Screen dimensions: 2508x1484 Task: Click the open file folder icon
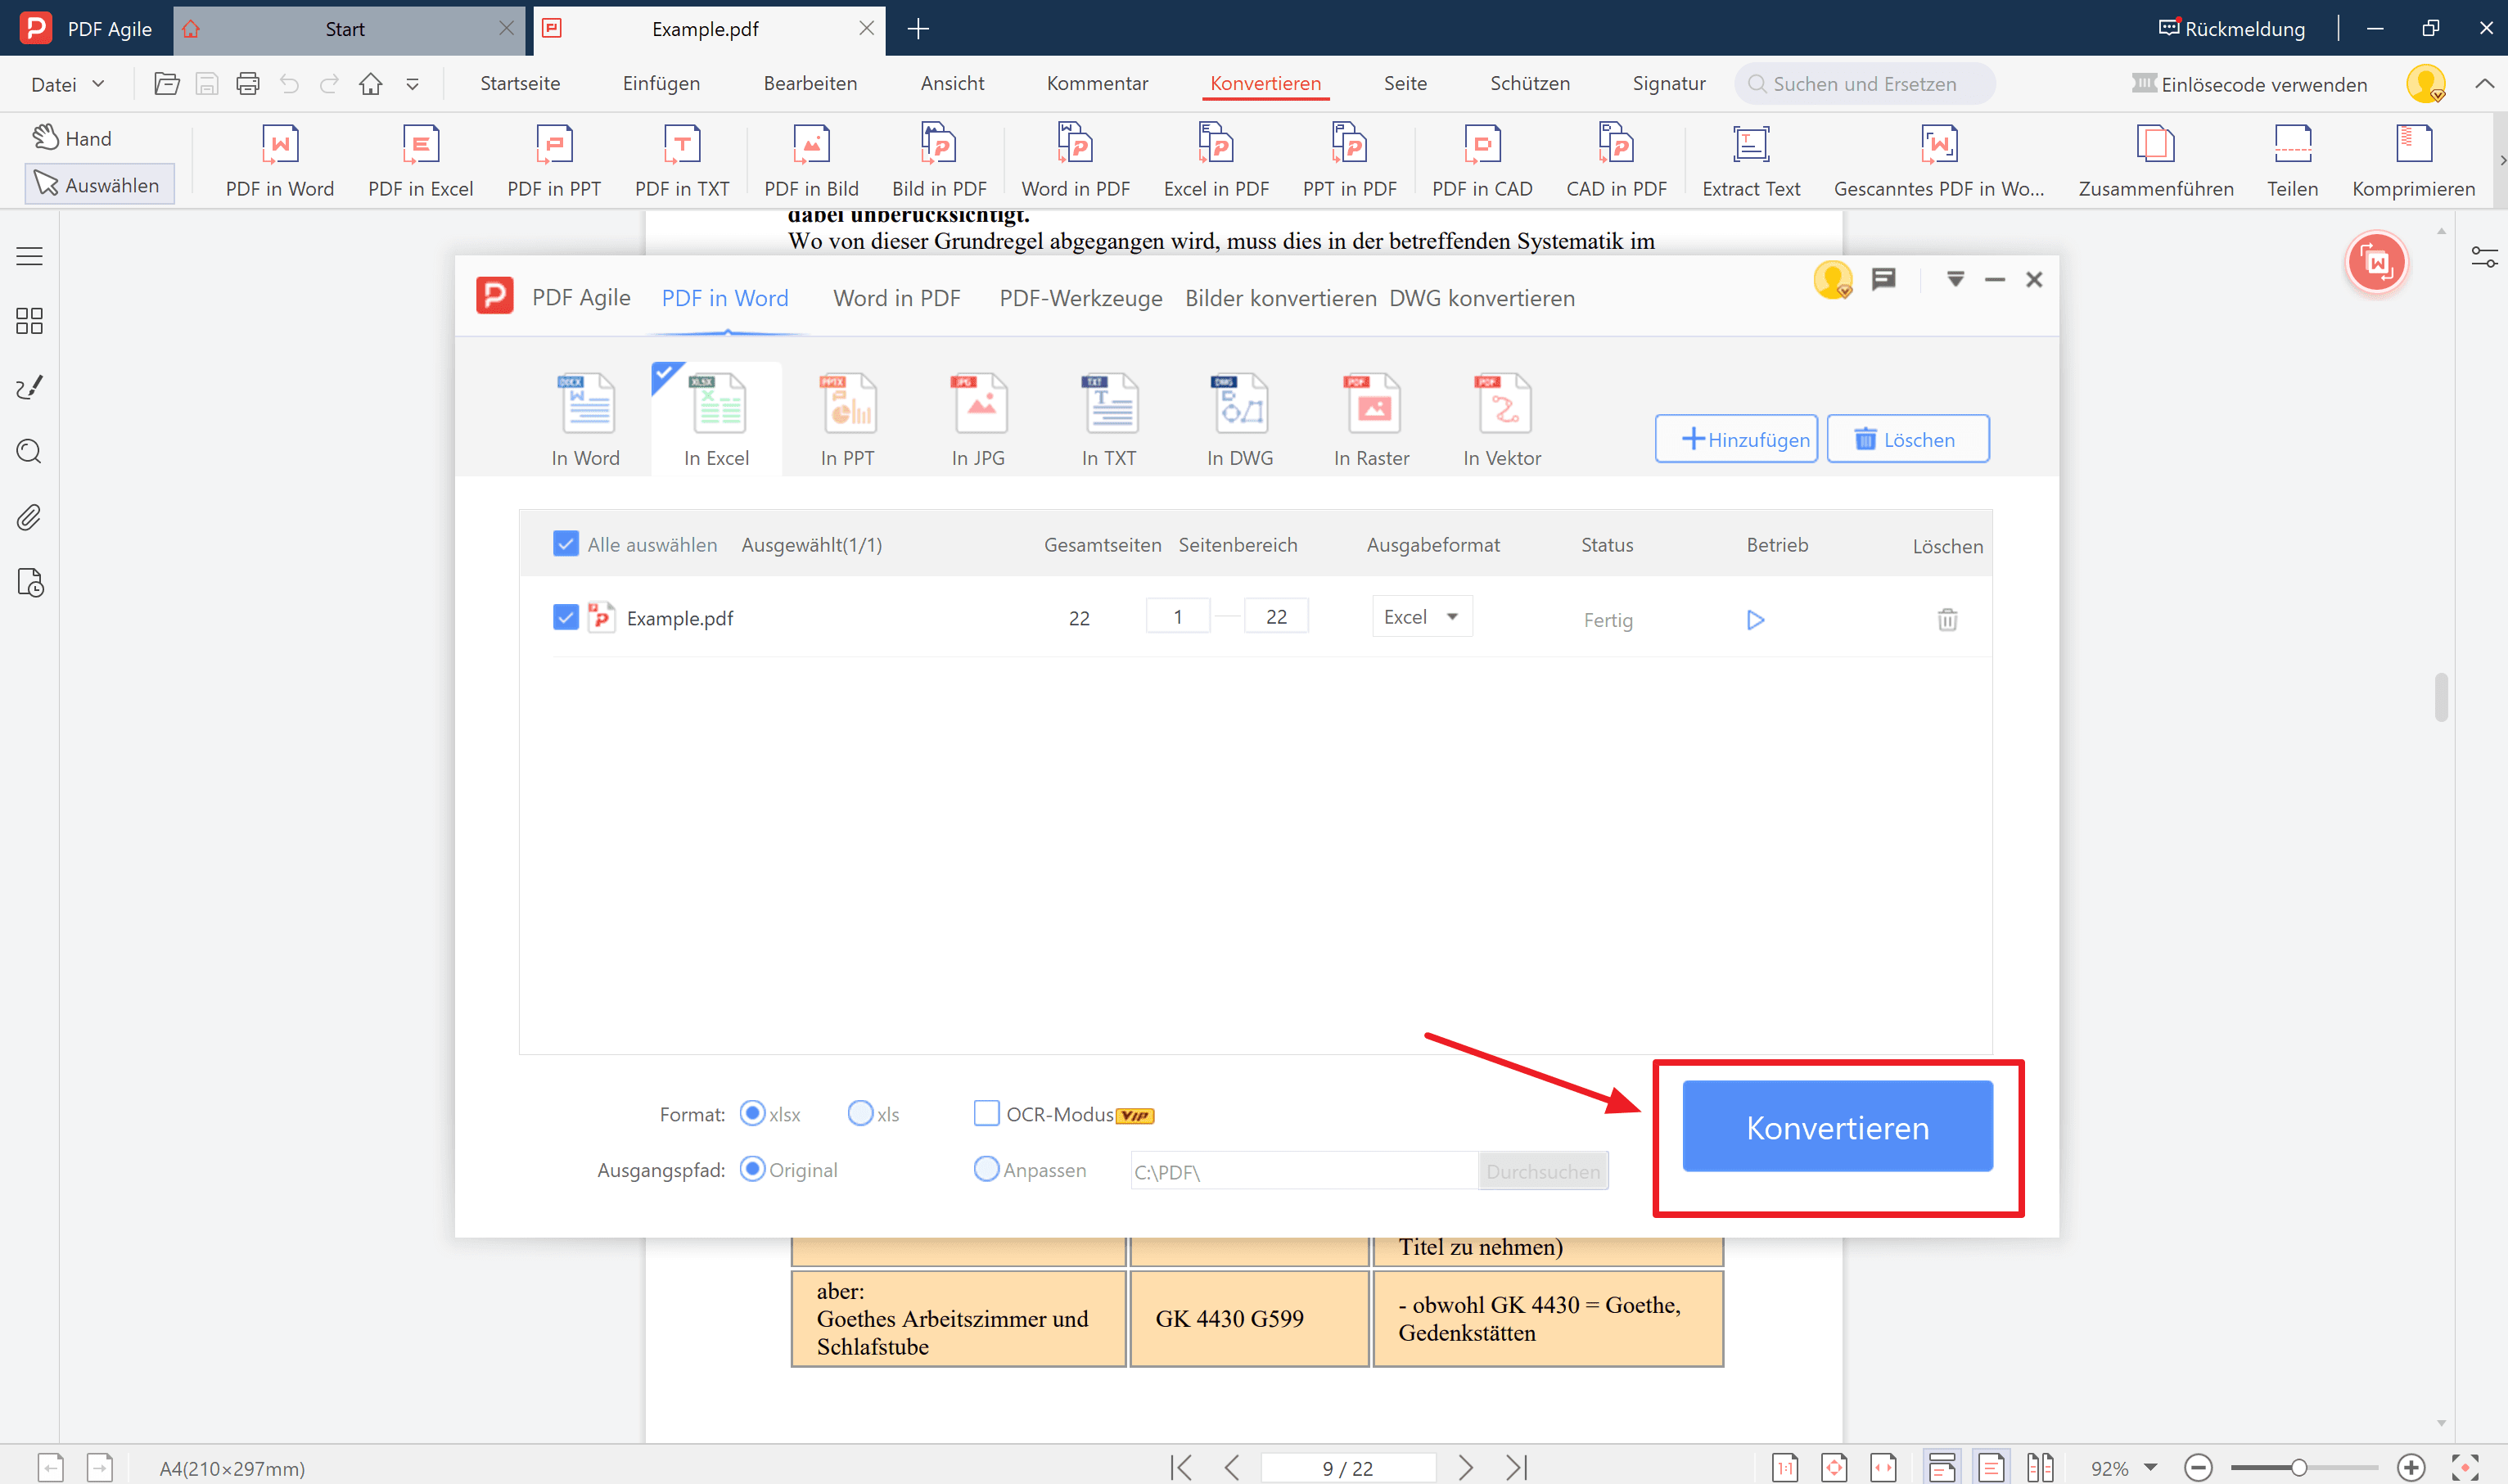[167, 84]
